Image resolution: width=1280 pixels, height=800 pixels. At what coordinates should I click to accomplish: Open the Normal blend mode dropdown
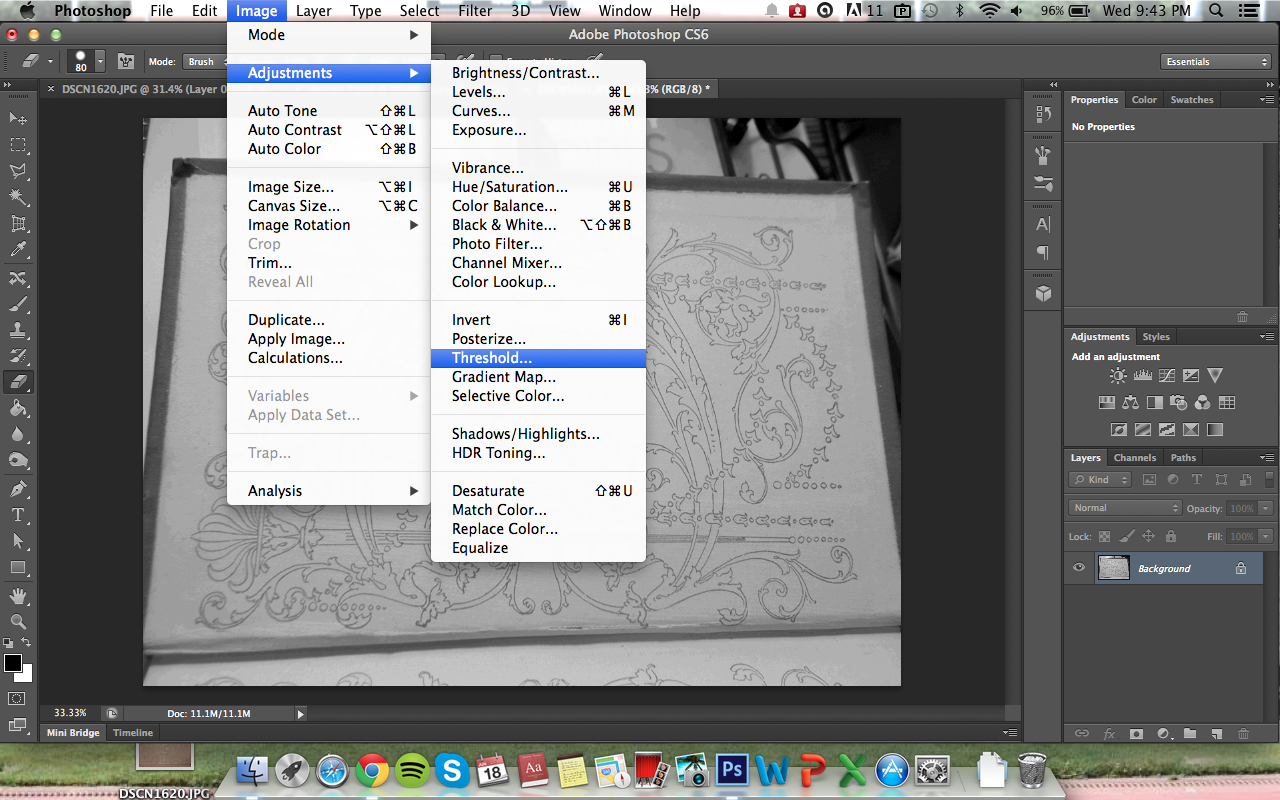pos(1125,508)
